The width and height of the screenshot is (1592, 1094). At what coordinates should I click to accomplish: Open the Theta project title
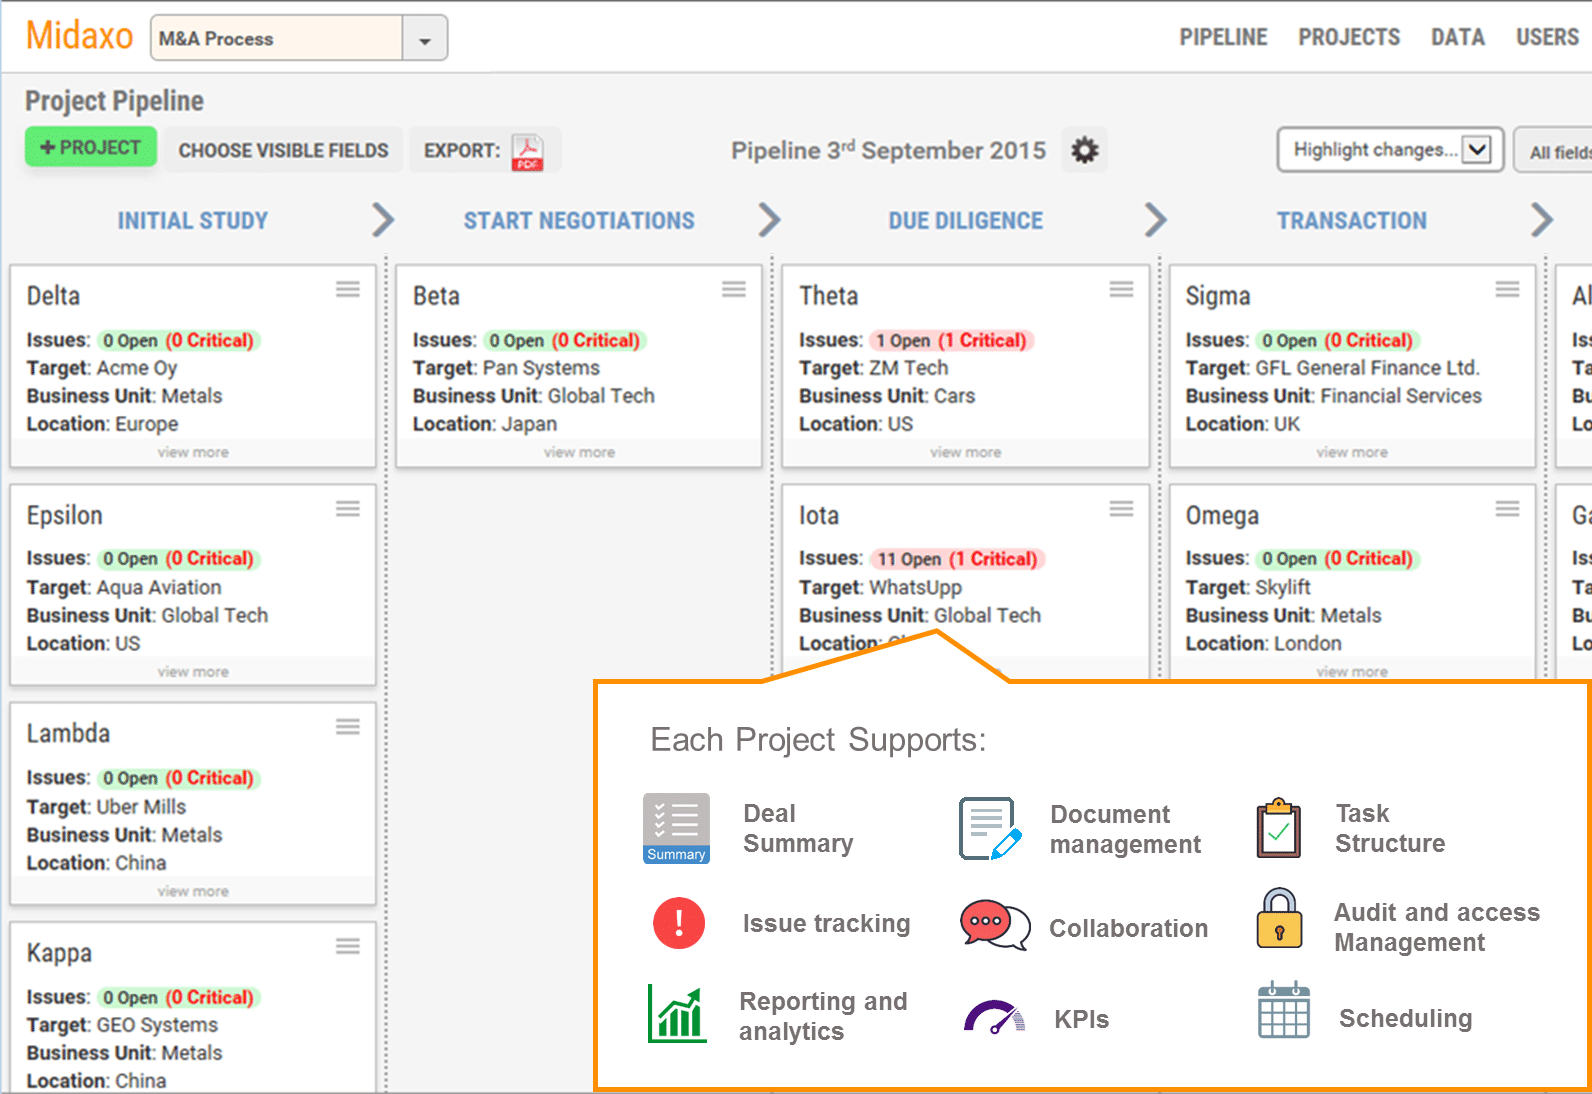tap(829, 296)
